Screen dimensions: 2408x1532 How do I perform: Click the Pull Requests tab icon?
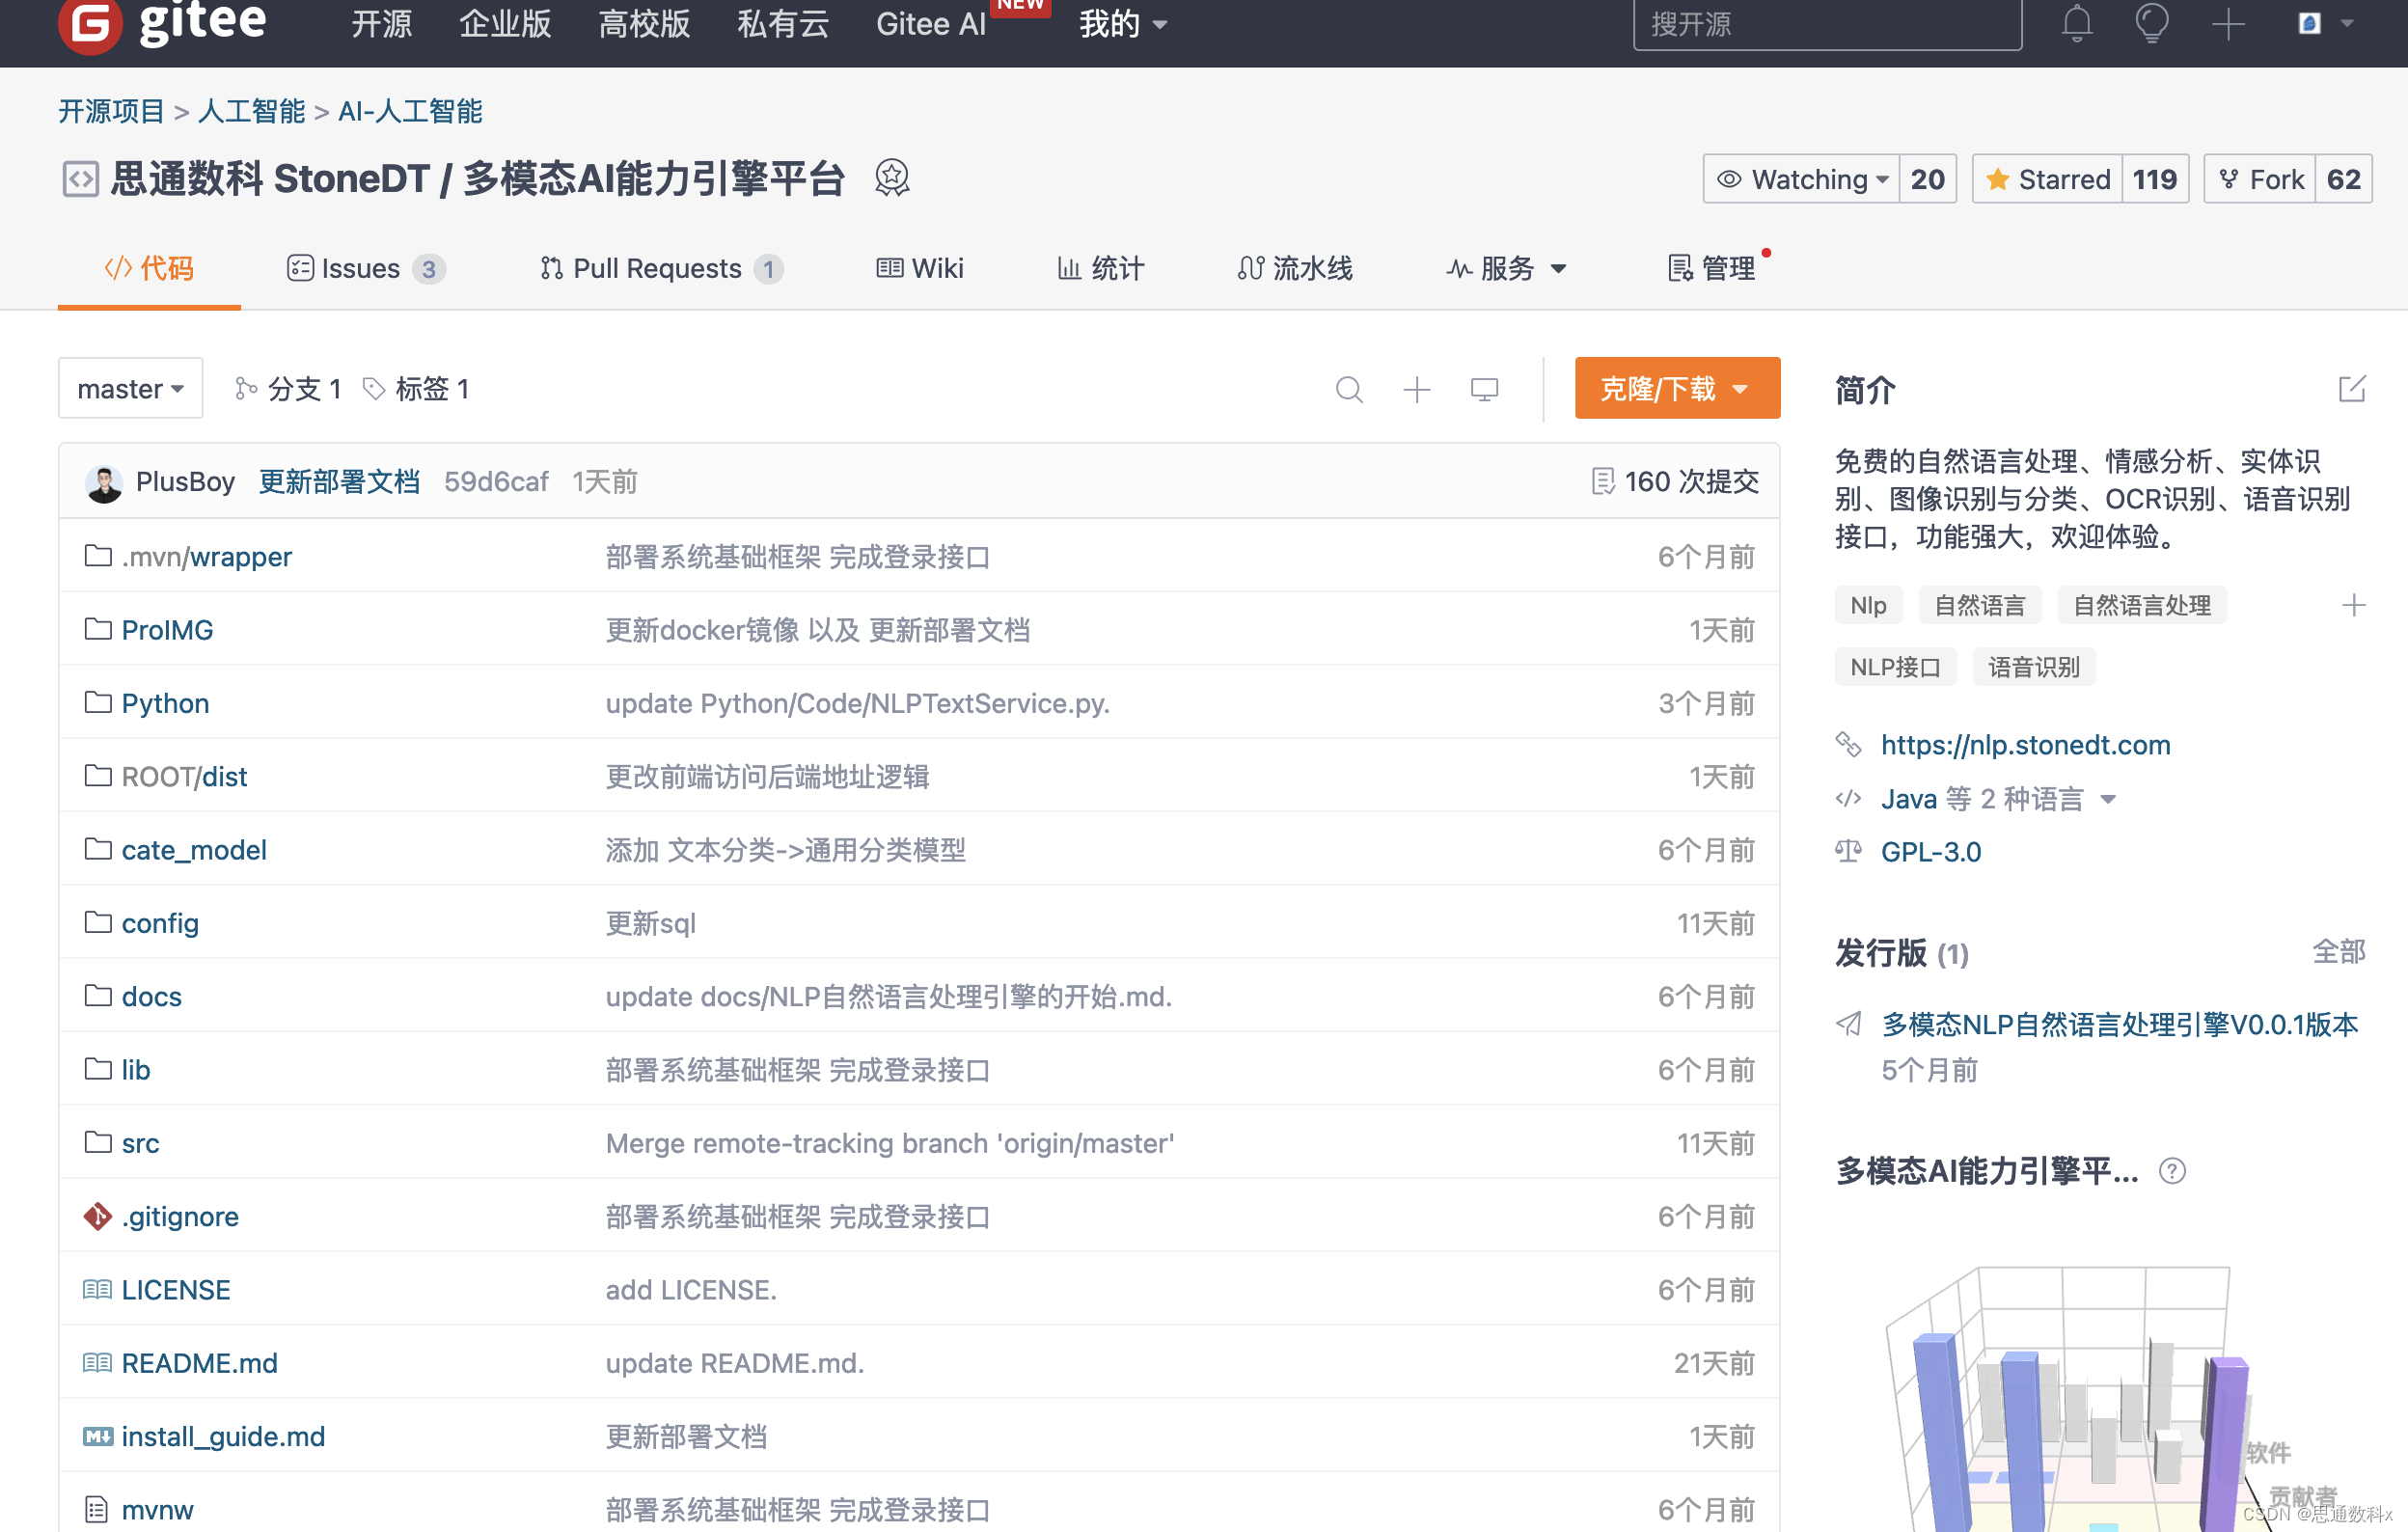pyautogui.click(x=551, y=268)
